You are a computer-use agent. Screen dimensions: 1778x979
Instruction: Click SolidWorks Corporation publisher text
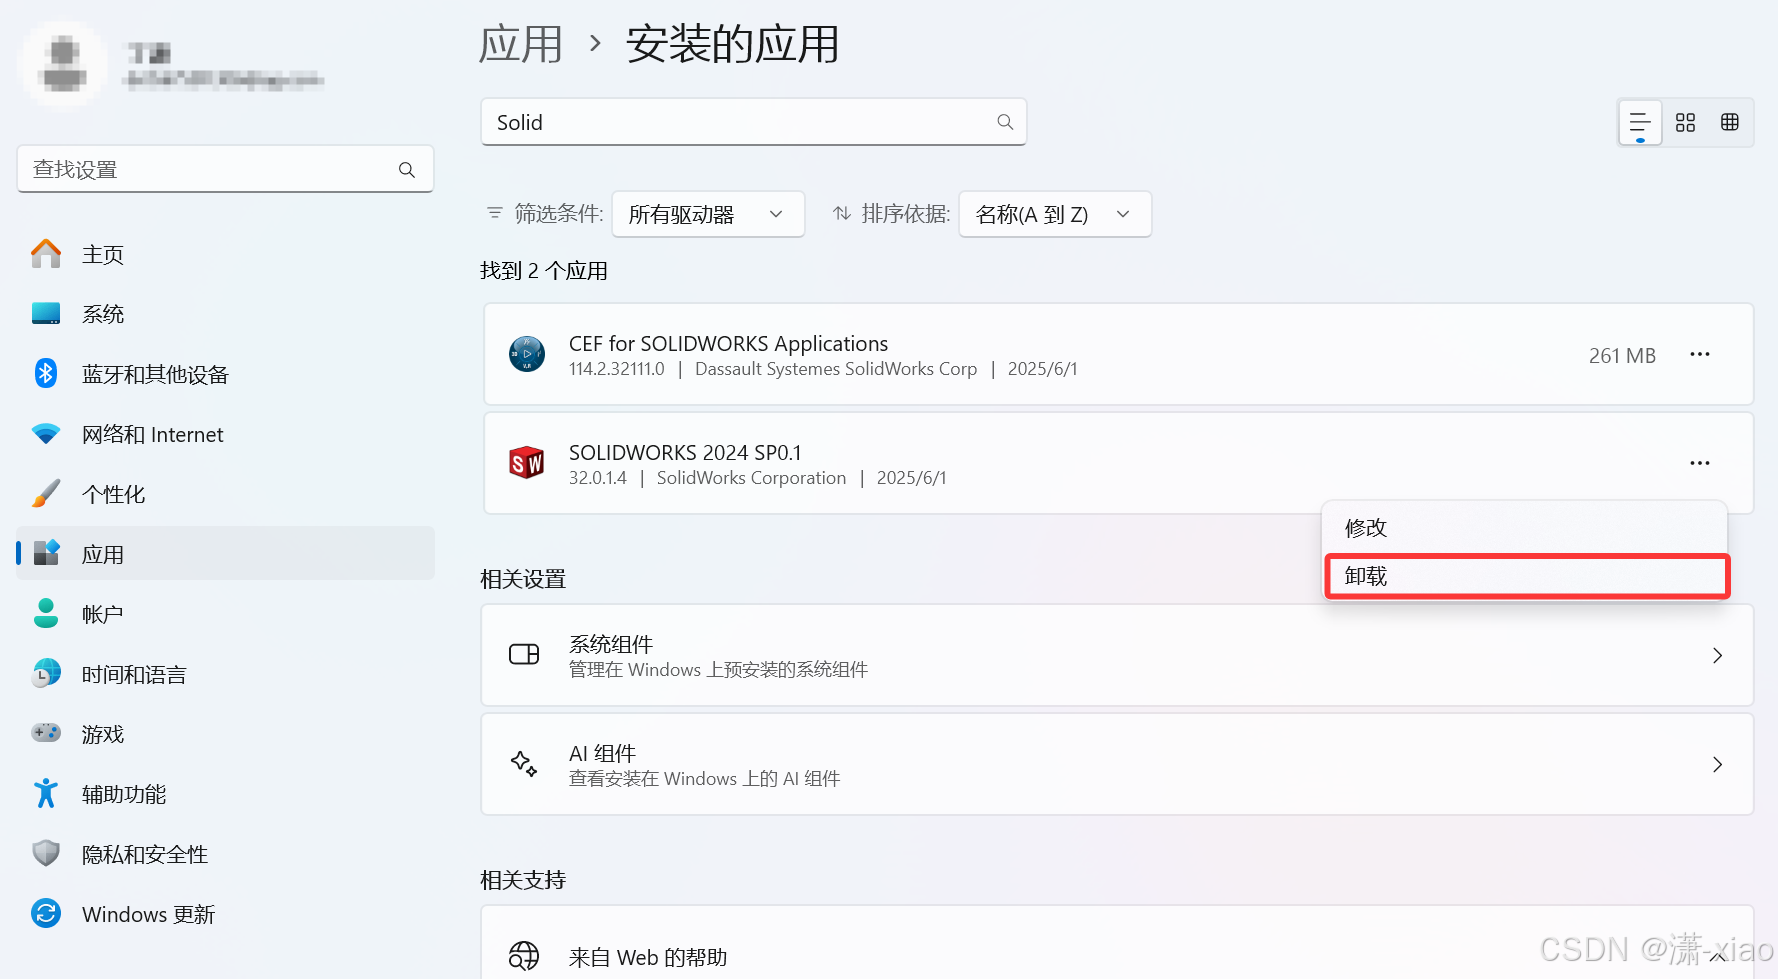pyautogui.click(x=751, y=478)
